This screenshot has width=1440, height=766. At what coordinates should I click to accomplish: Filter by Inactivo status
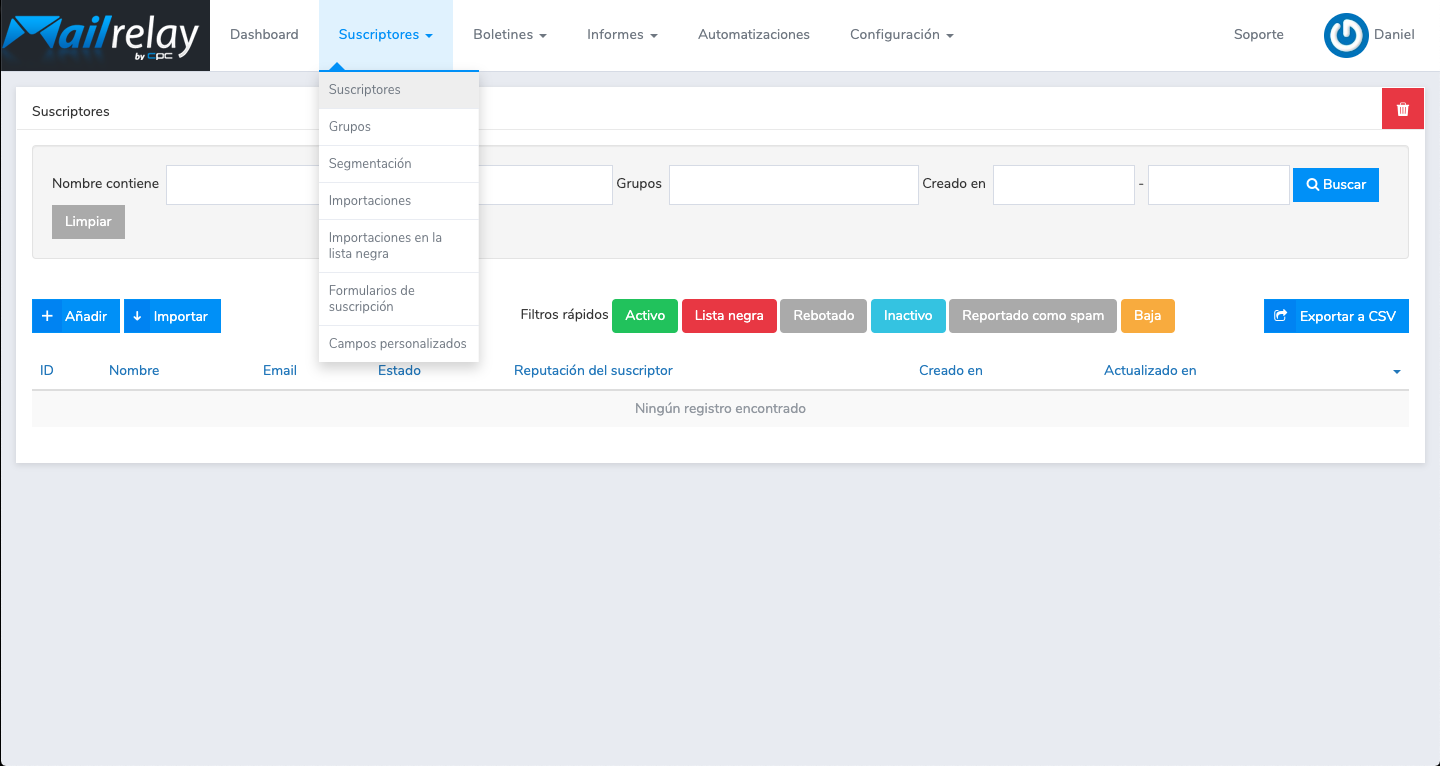pyautogui.click(x=908, y=316)
